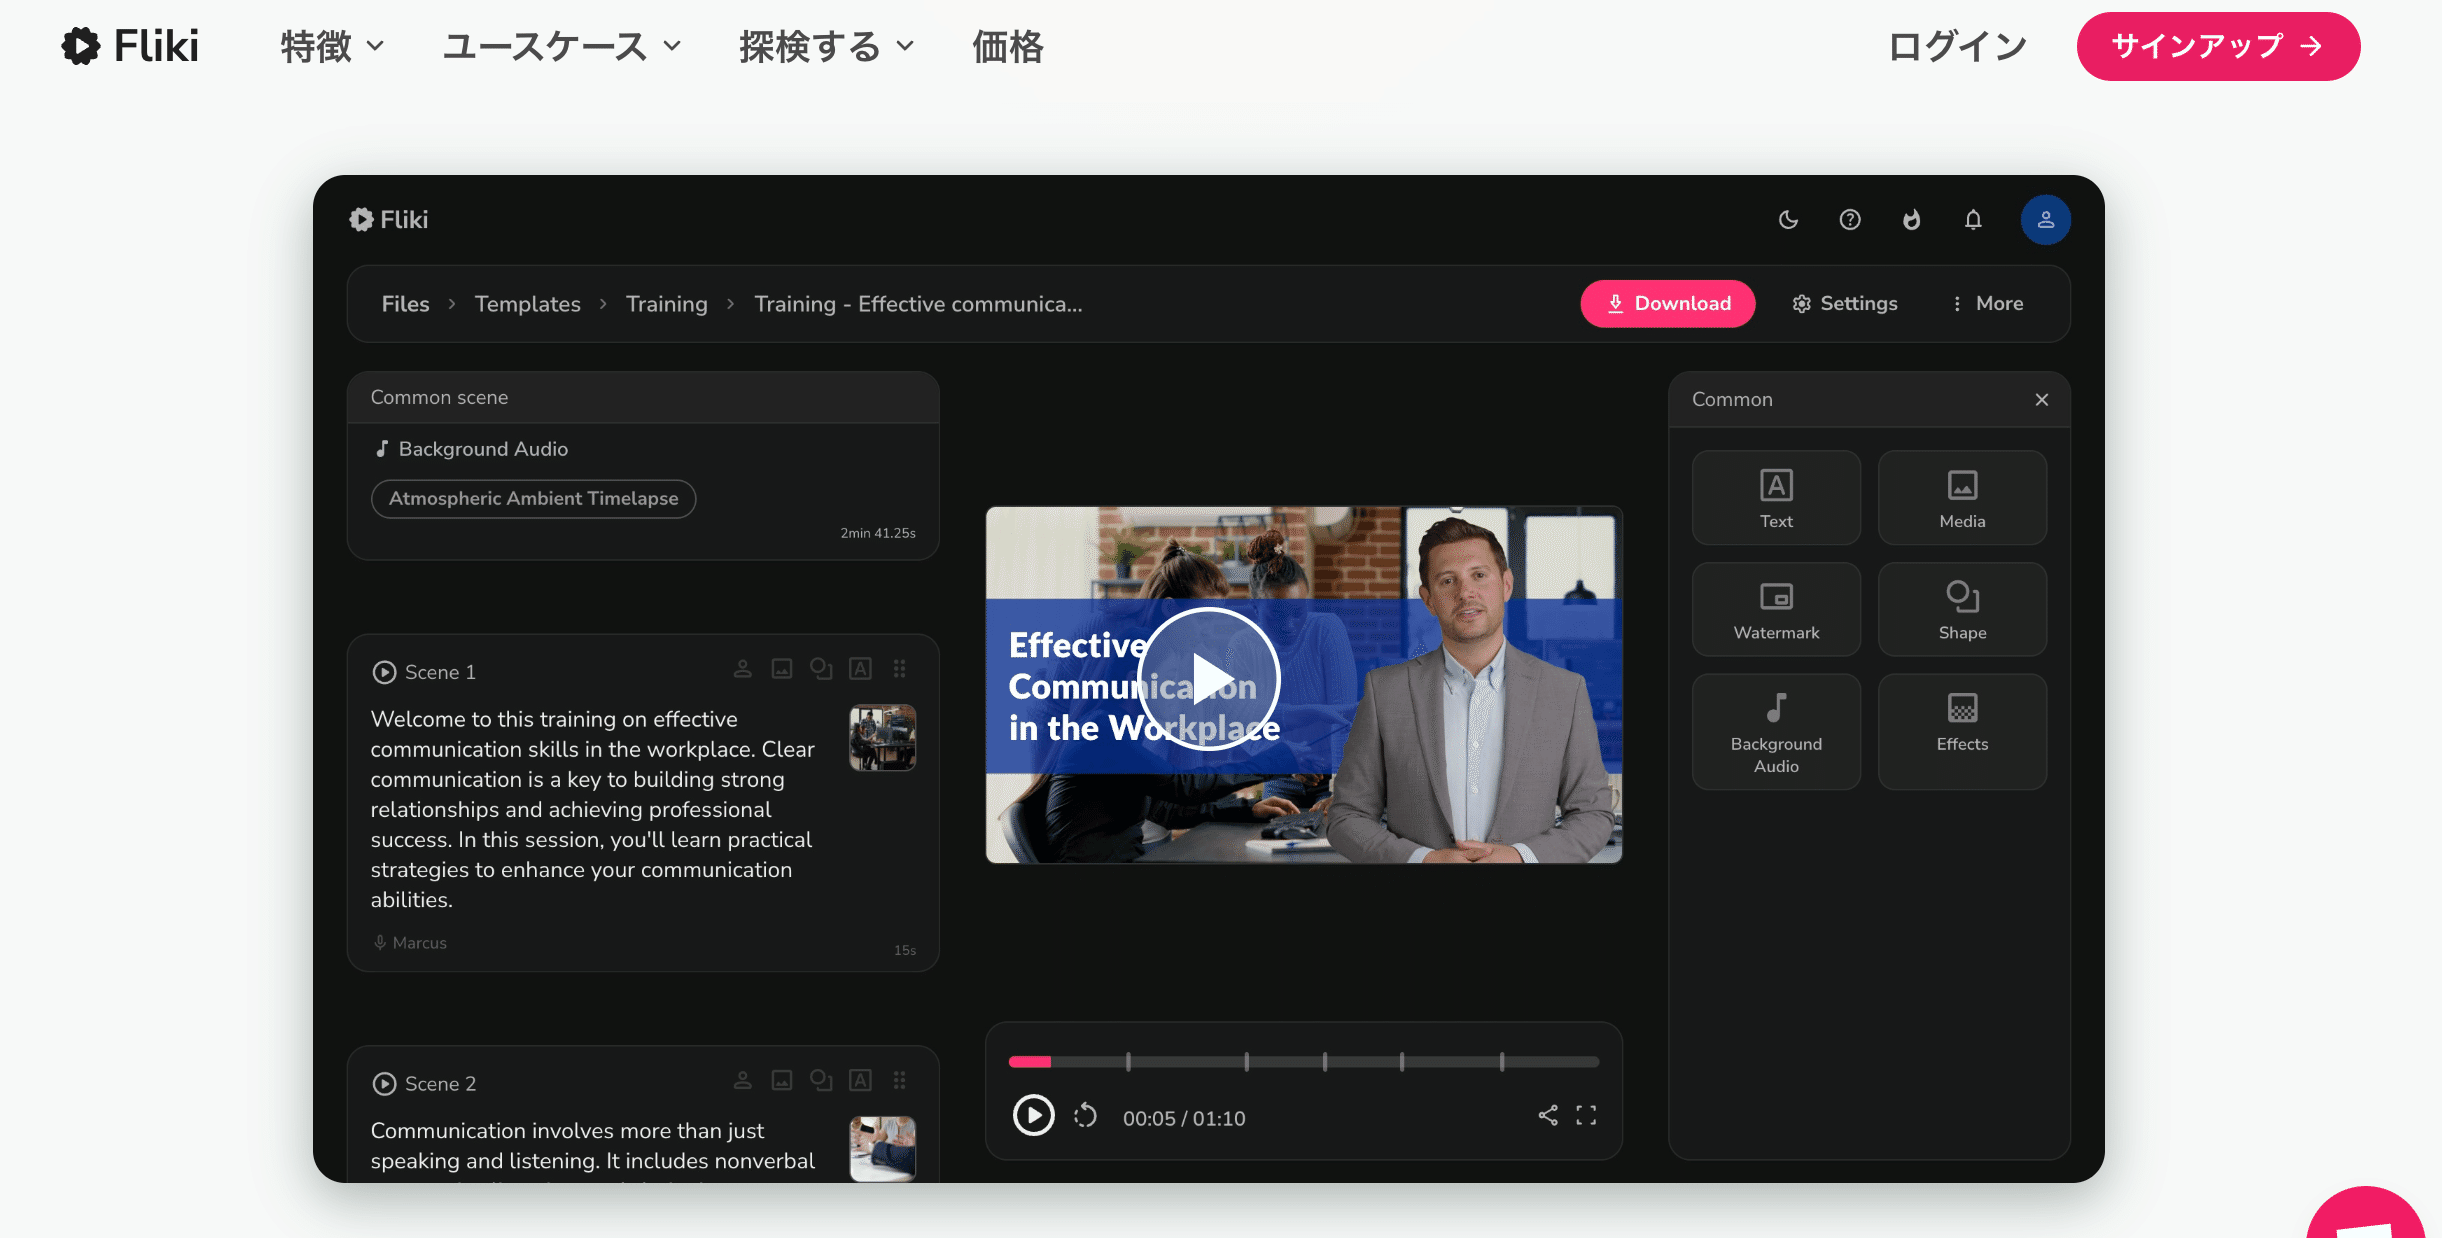Screen dimensions: 2442x1238
Task: Go to Files breadcrumb
Action: click(x=405, y=304)
